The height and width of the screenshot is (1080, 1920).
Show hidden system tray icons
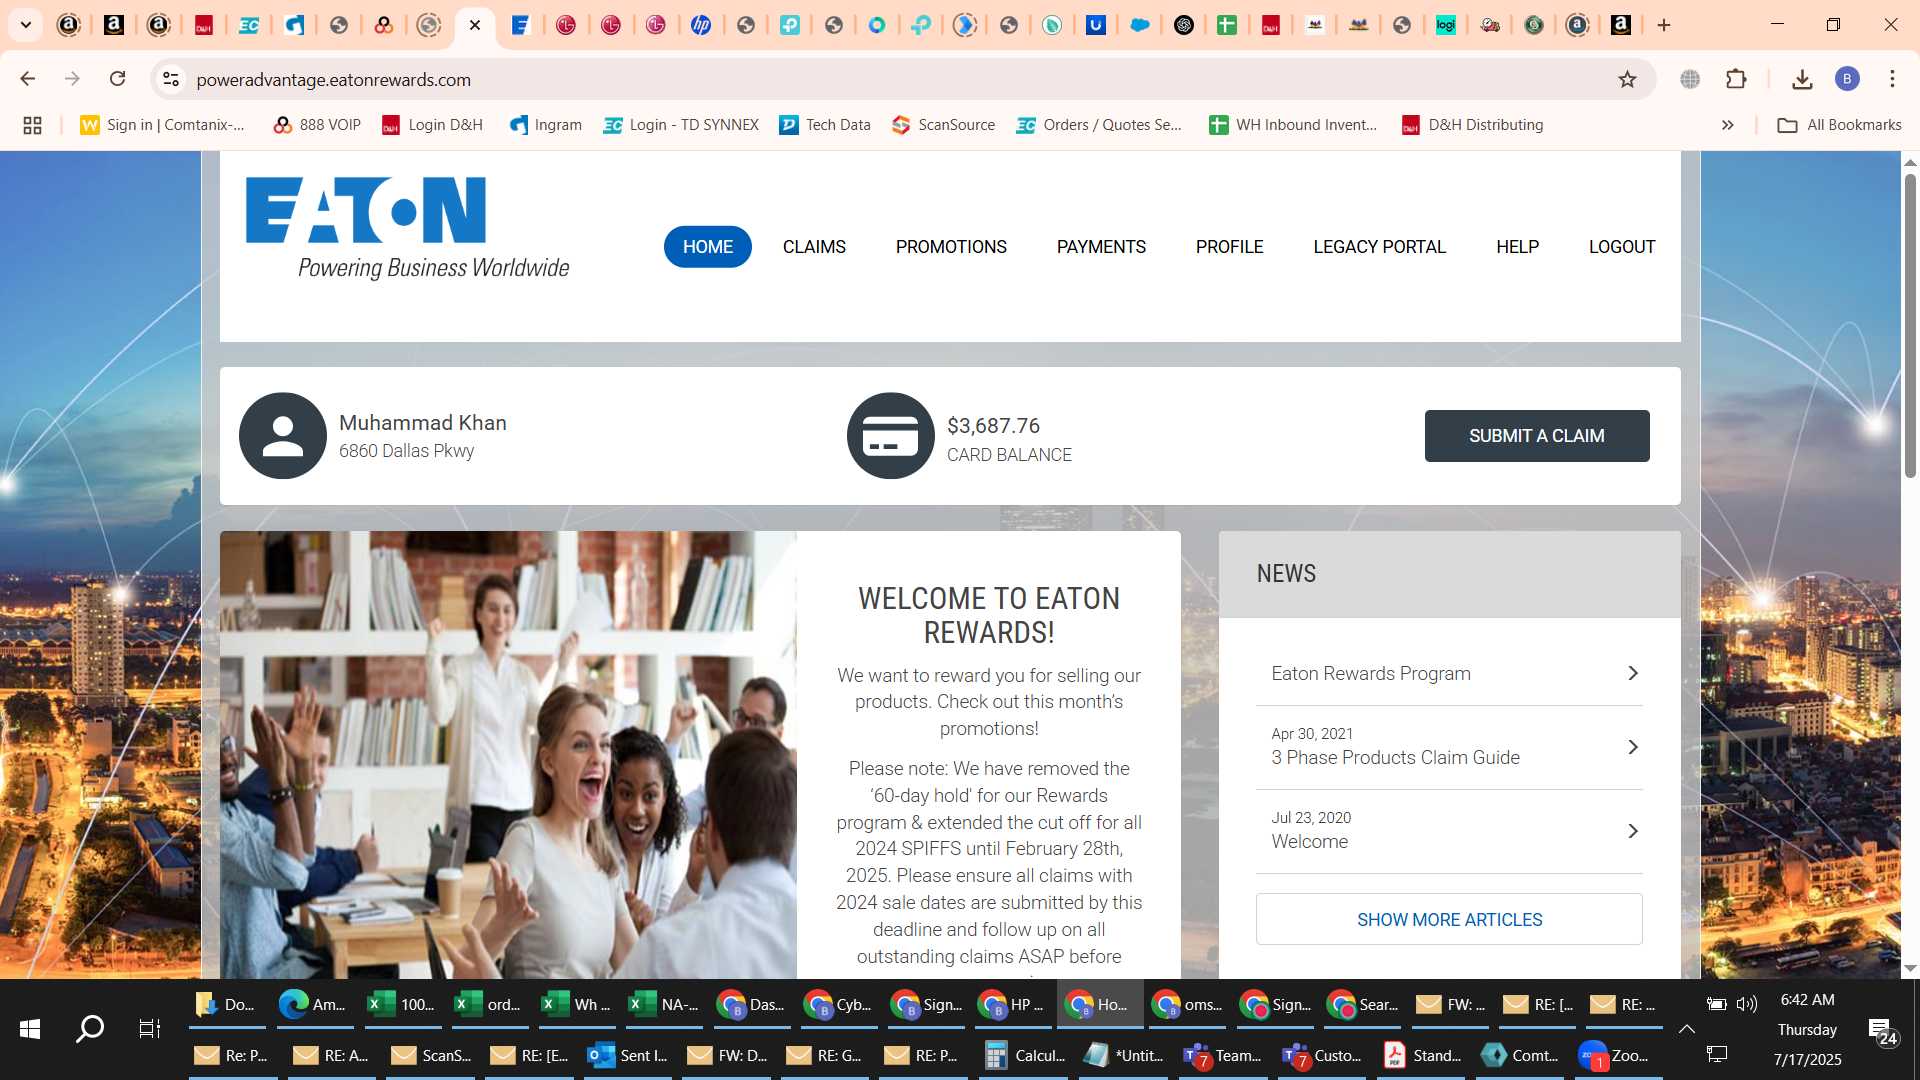pos(1686,1029)
